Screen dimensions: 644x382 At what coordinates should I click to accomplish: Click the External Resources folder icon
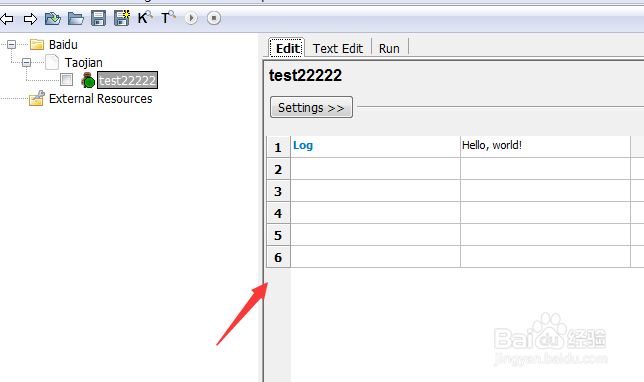tap(37, 98)
